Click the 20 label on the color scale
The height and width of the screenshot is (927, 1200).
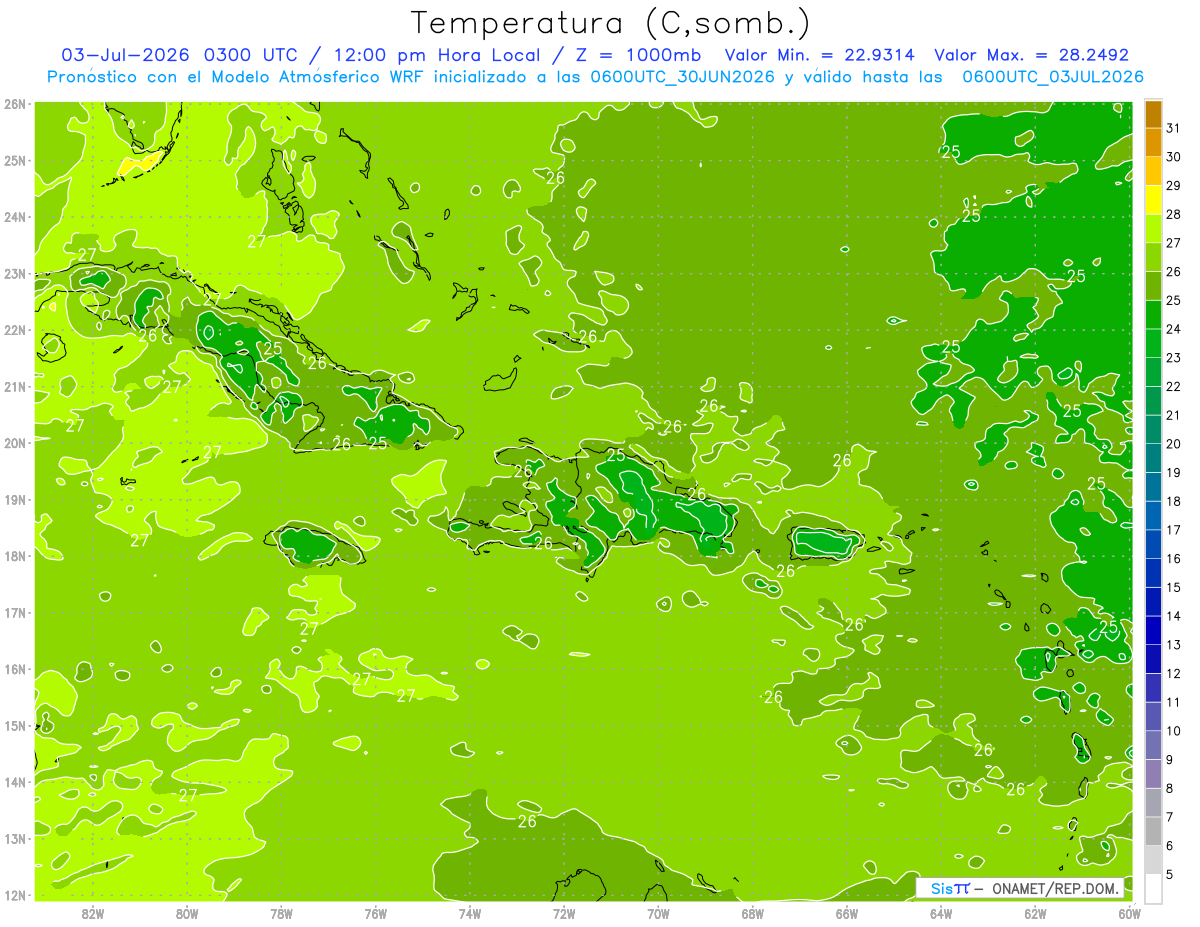tap(1174, 444)
